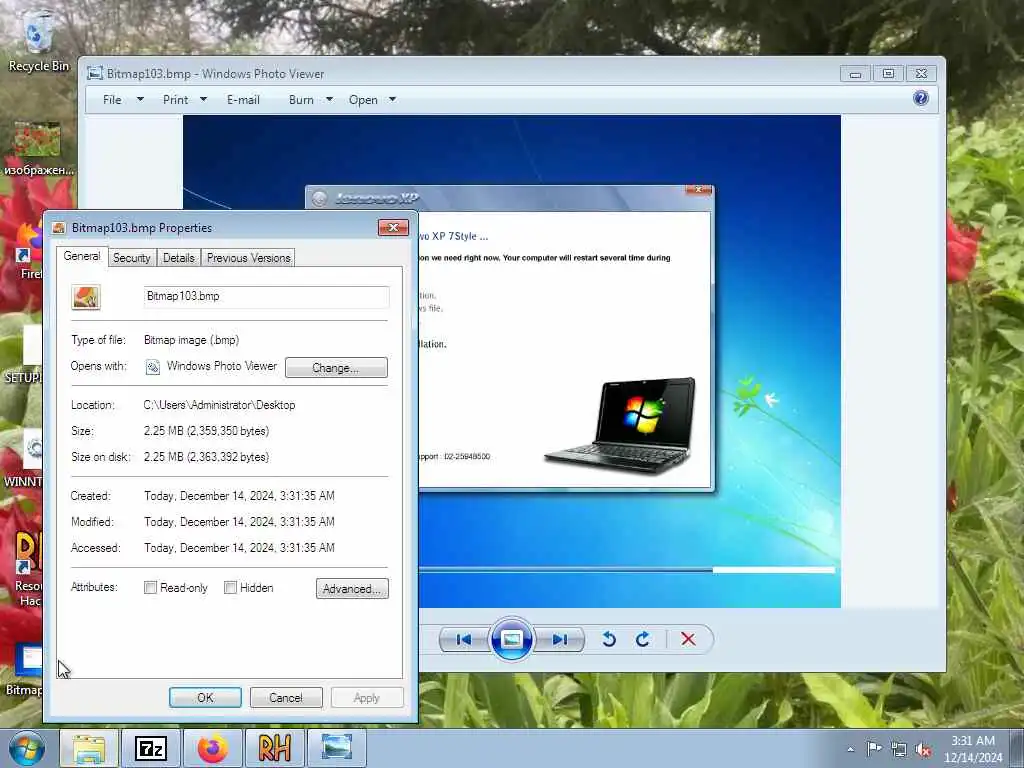
Task: Open the File dropdown menu
Action: click(123, 100)
